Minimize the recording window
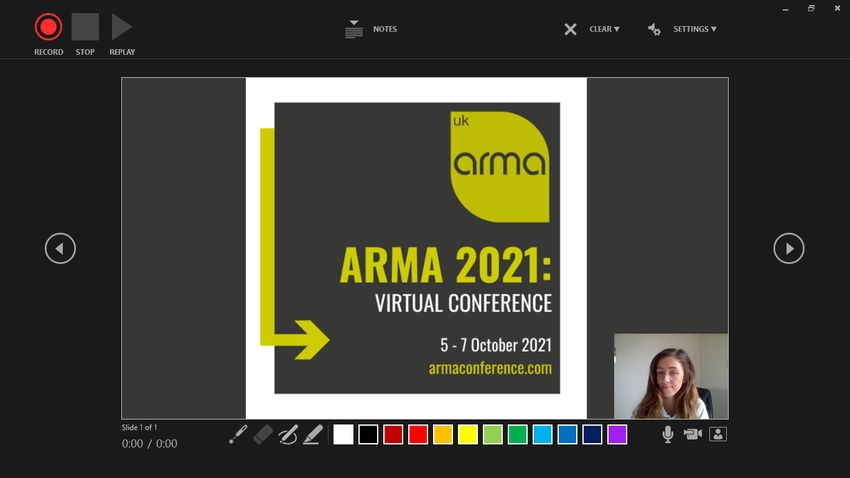This screenshot has height=478, width=850. coord(785,9)
